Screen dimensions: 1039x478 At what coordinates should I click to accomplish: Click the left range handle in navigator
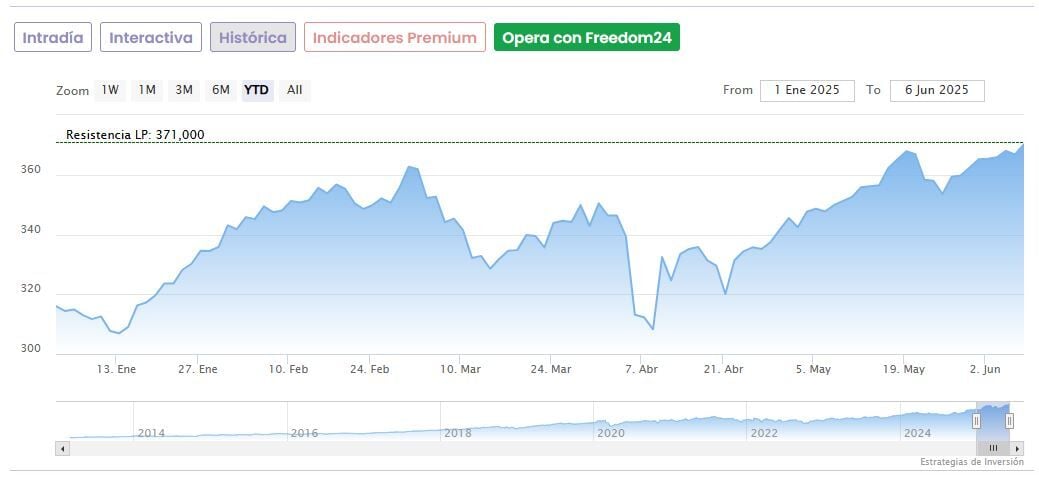point(977,421)
